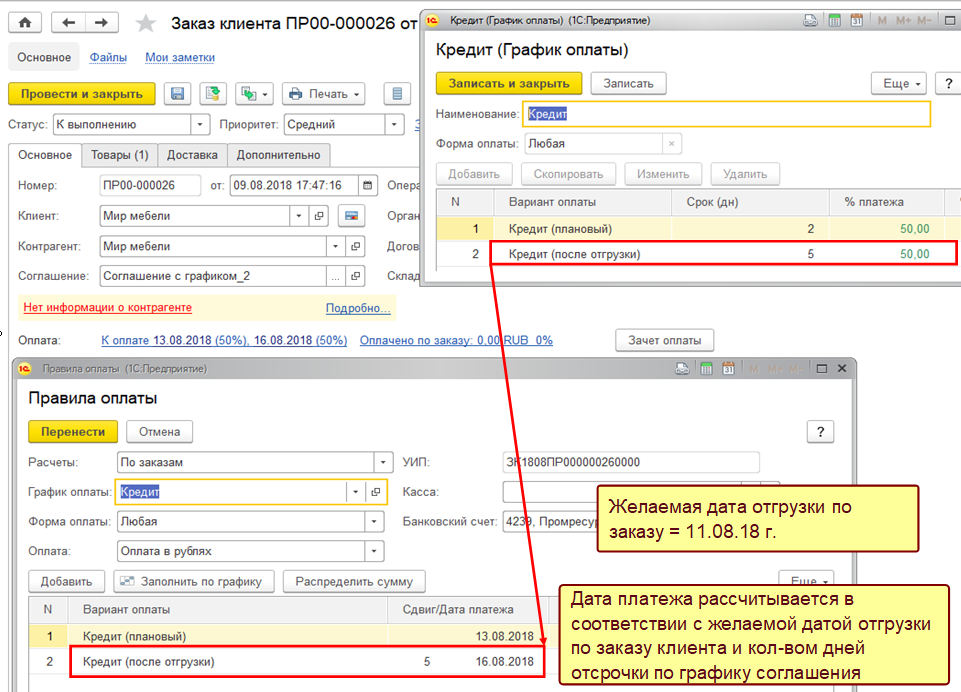The height and width of the screenshot is (692, 961).
Task: Click link icon in Правила оплаты titlebar
Action: click(682, 368)
